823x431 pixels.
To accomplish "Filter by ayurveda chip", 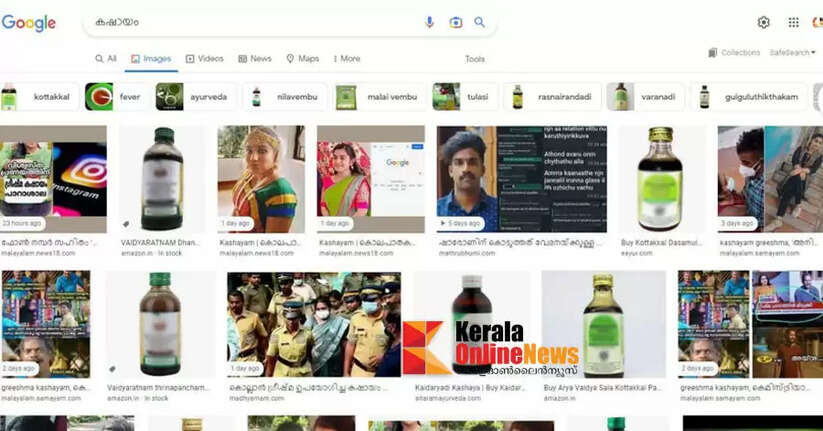I will 196,97.
